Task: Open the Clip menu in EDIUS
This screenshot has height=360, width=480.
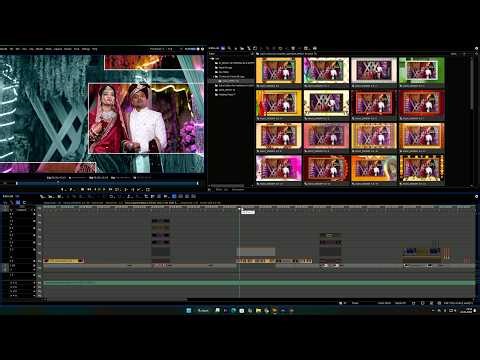Action: (x=31, y=49)
